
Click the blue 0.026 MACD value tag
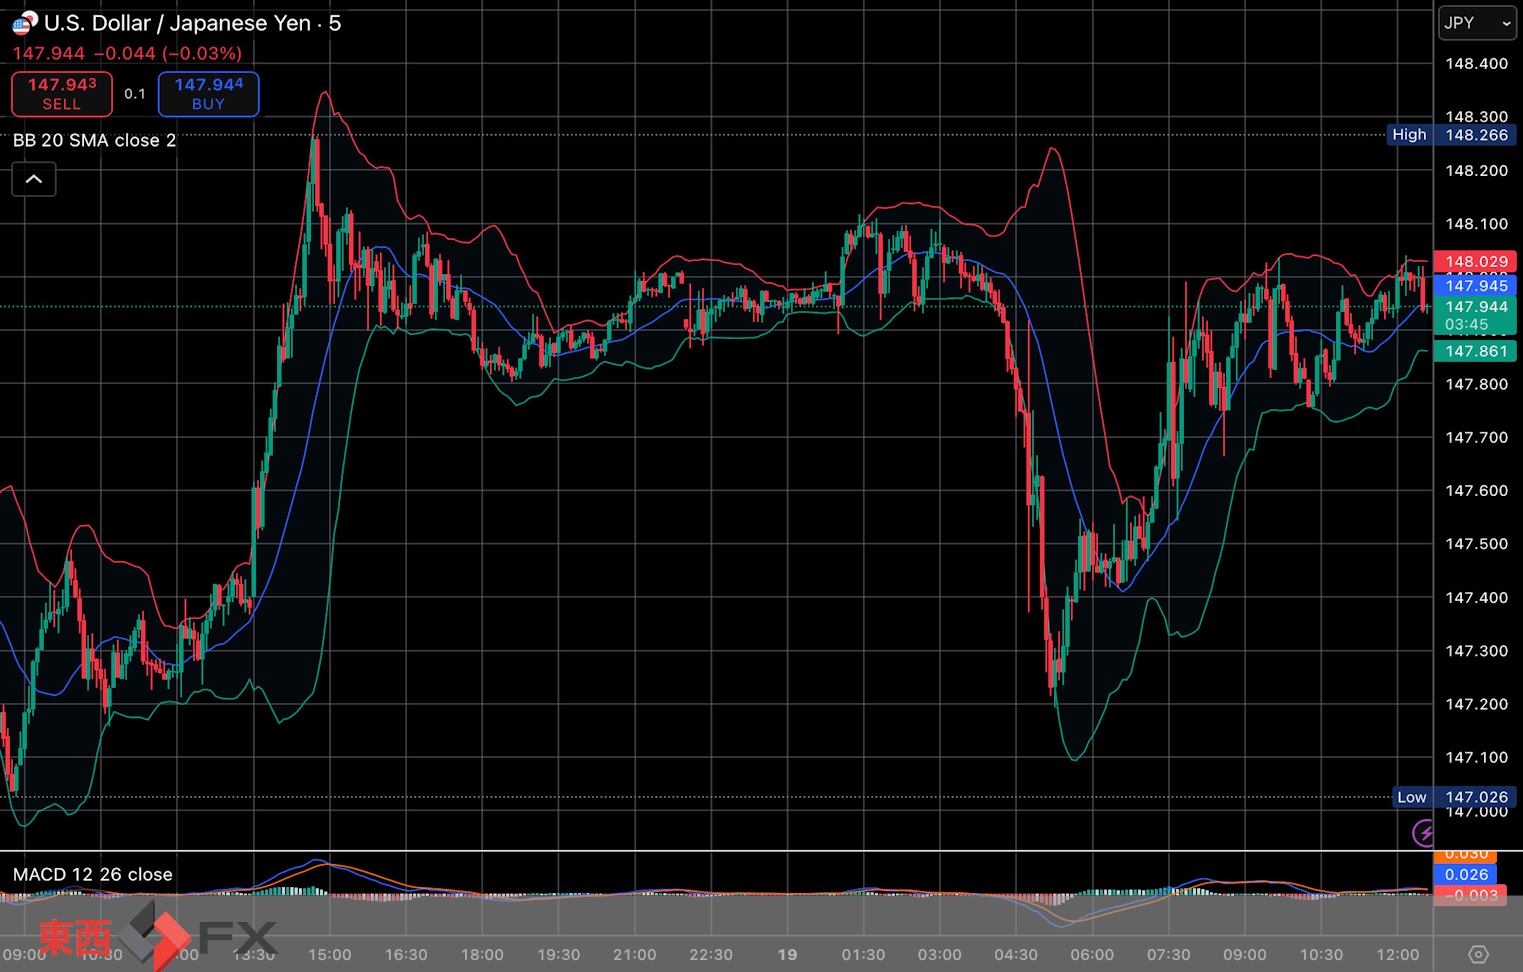[1465, 874]
